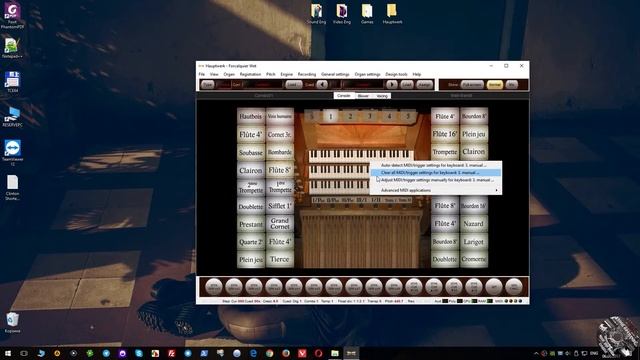Open the Notepad++ desktop shortcut
This screenshot has height=360, width=640.
click(12, 48)
